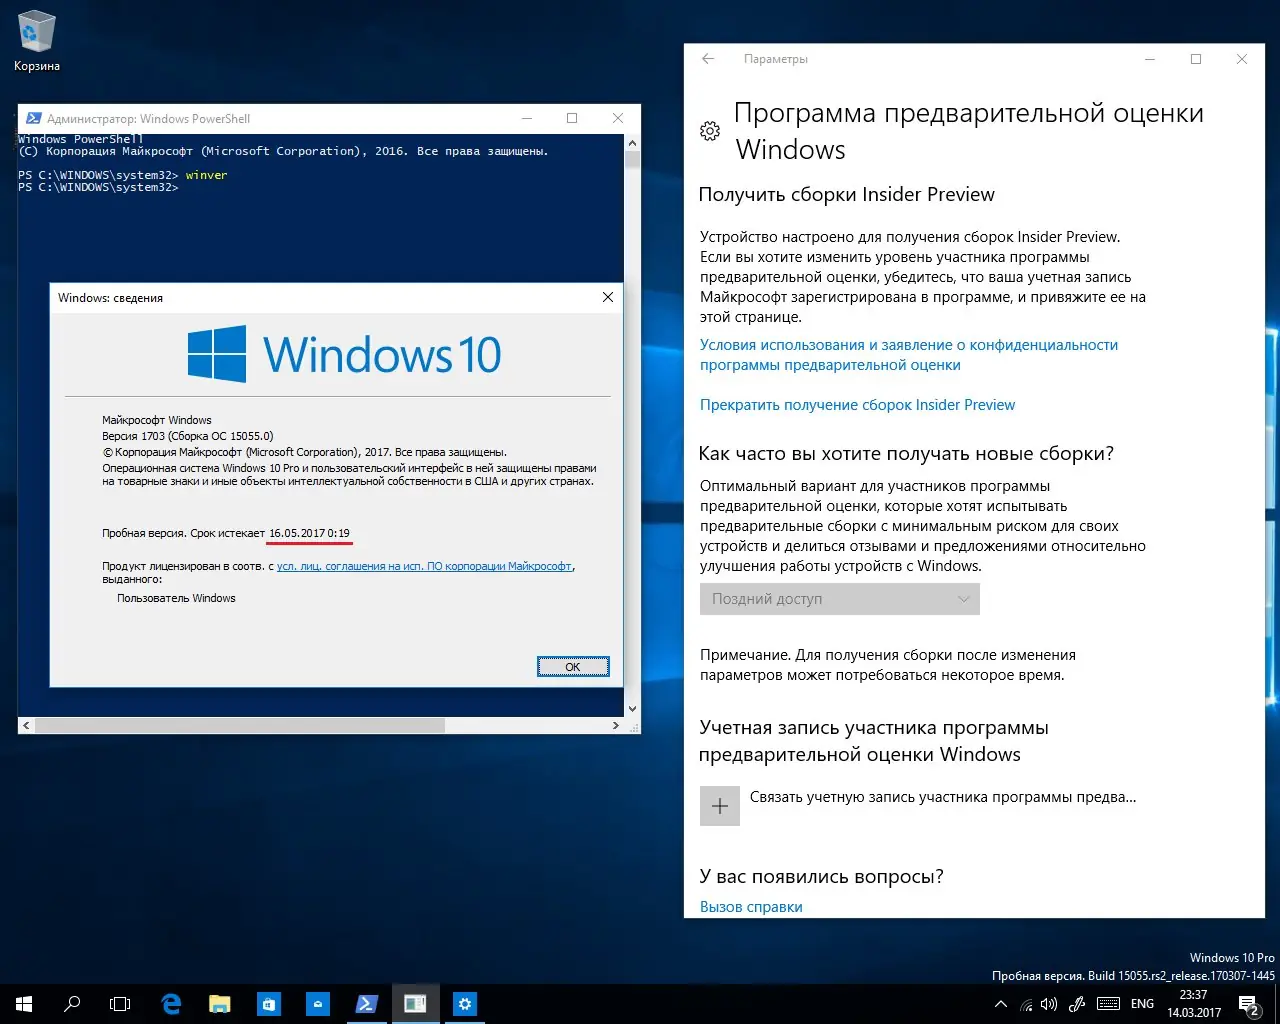1280x1024 pixels.
Task: Click the 'Параметры' Settings window title
Action: point(775,59)
